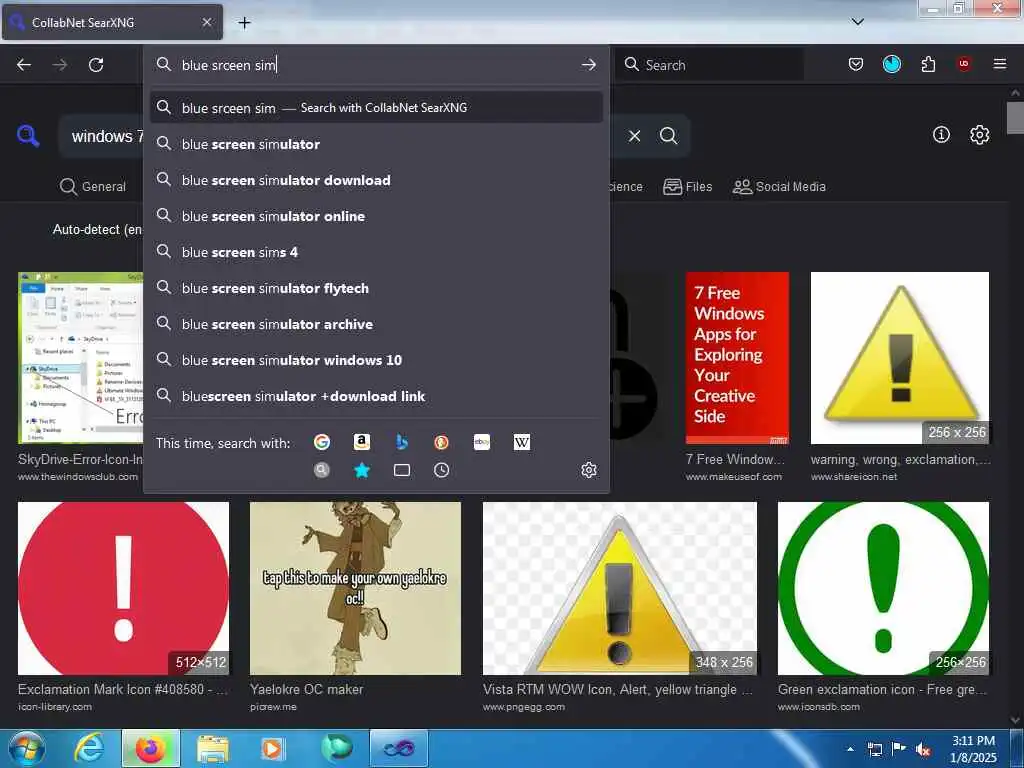Screen dimensions: 1024x768
Task: Search this time with Amazon
Action: coord(362,442)
